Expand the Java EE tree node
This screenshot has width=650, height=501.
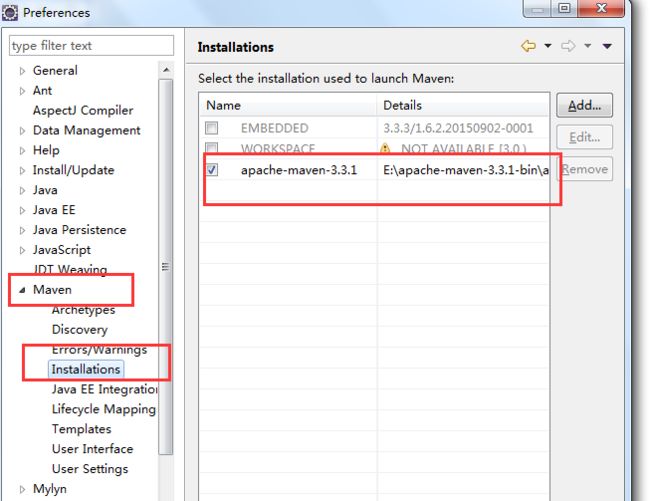tap(22, 210)
